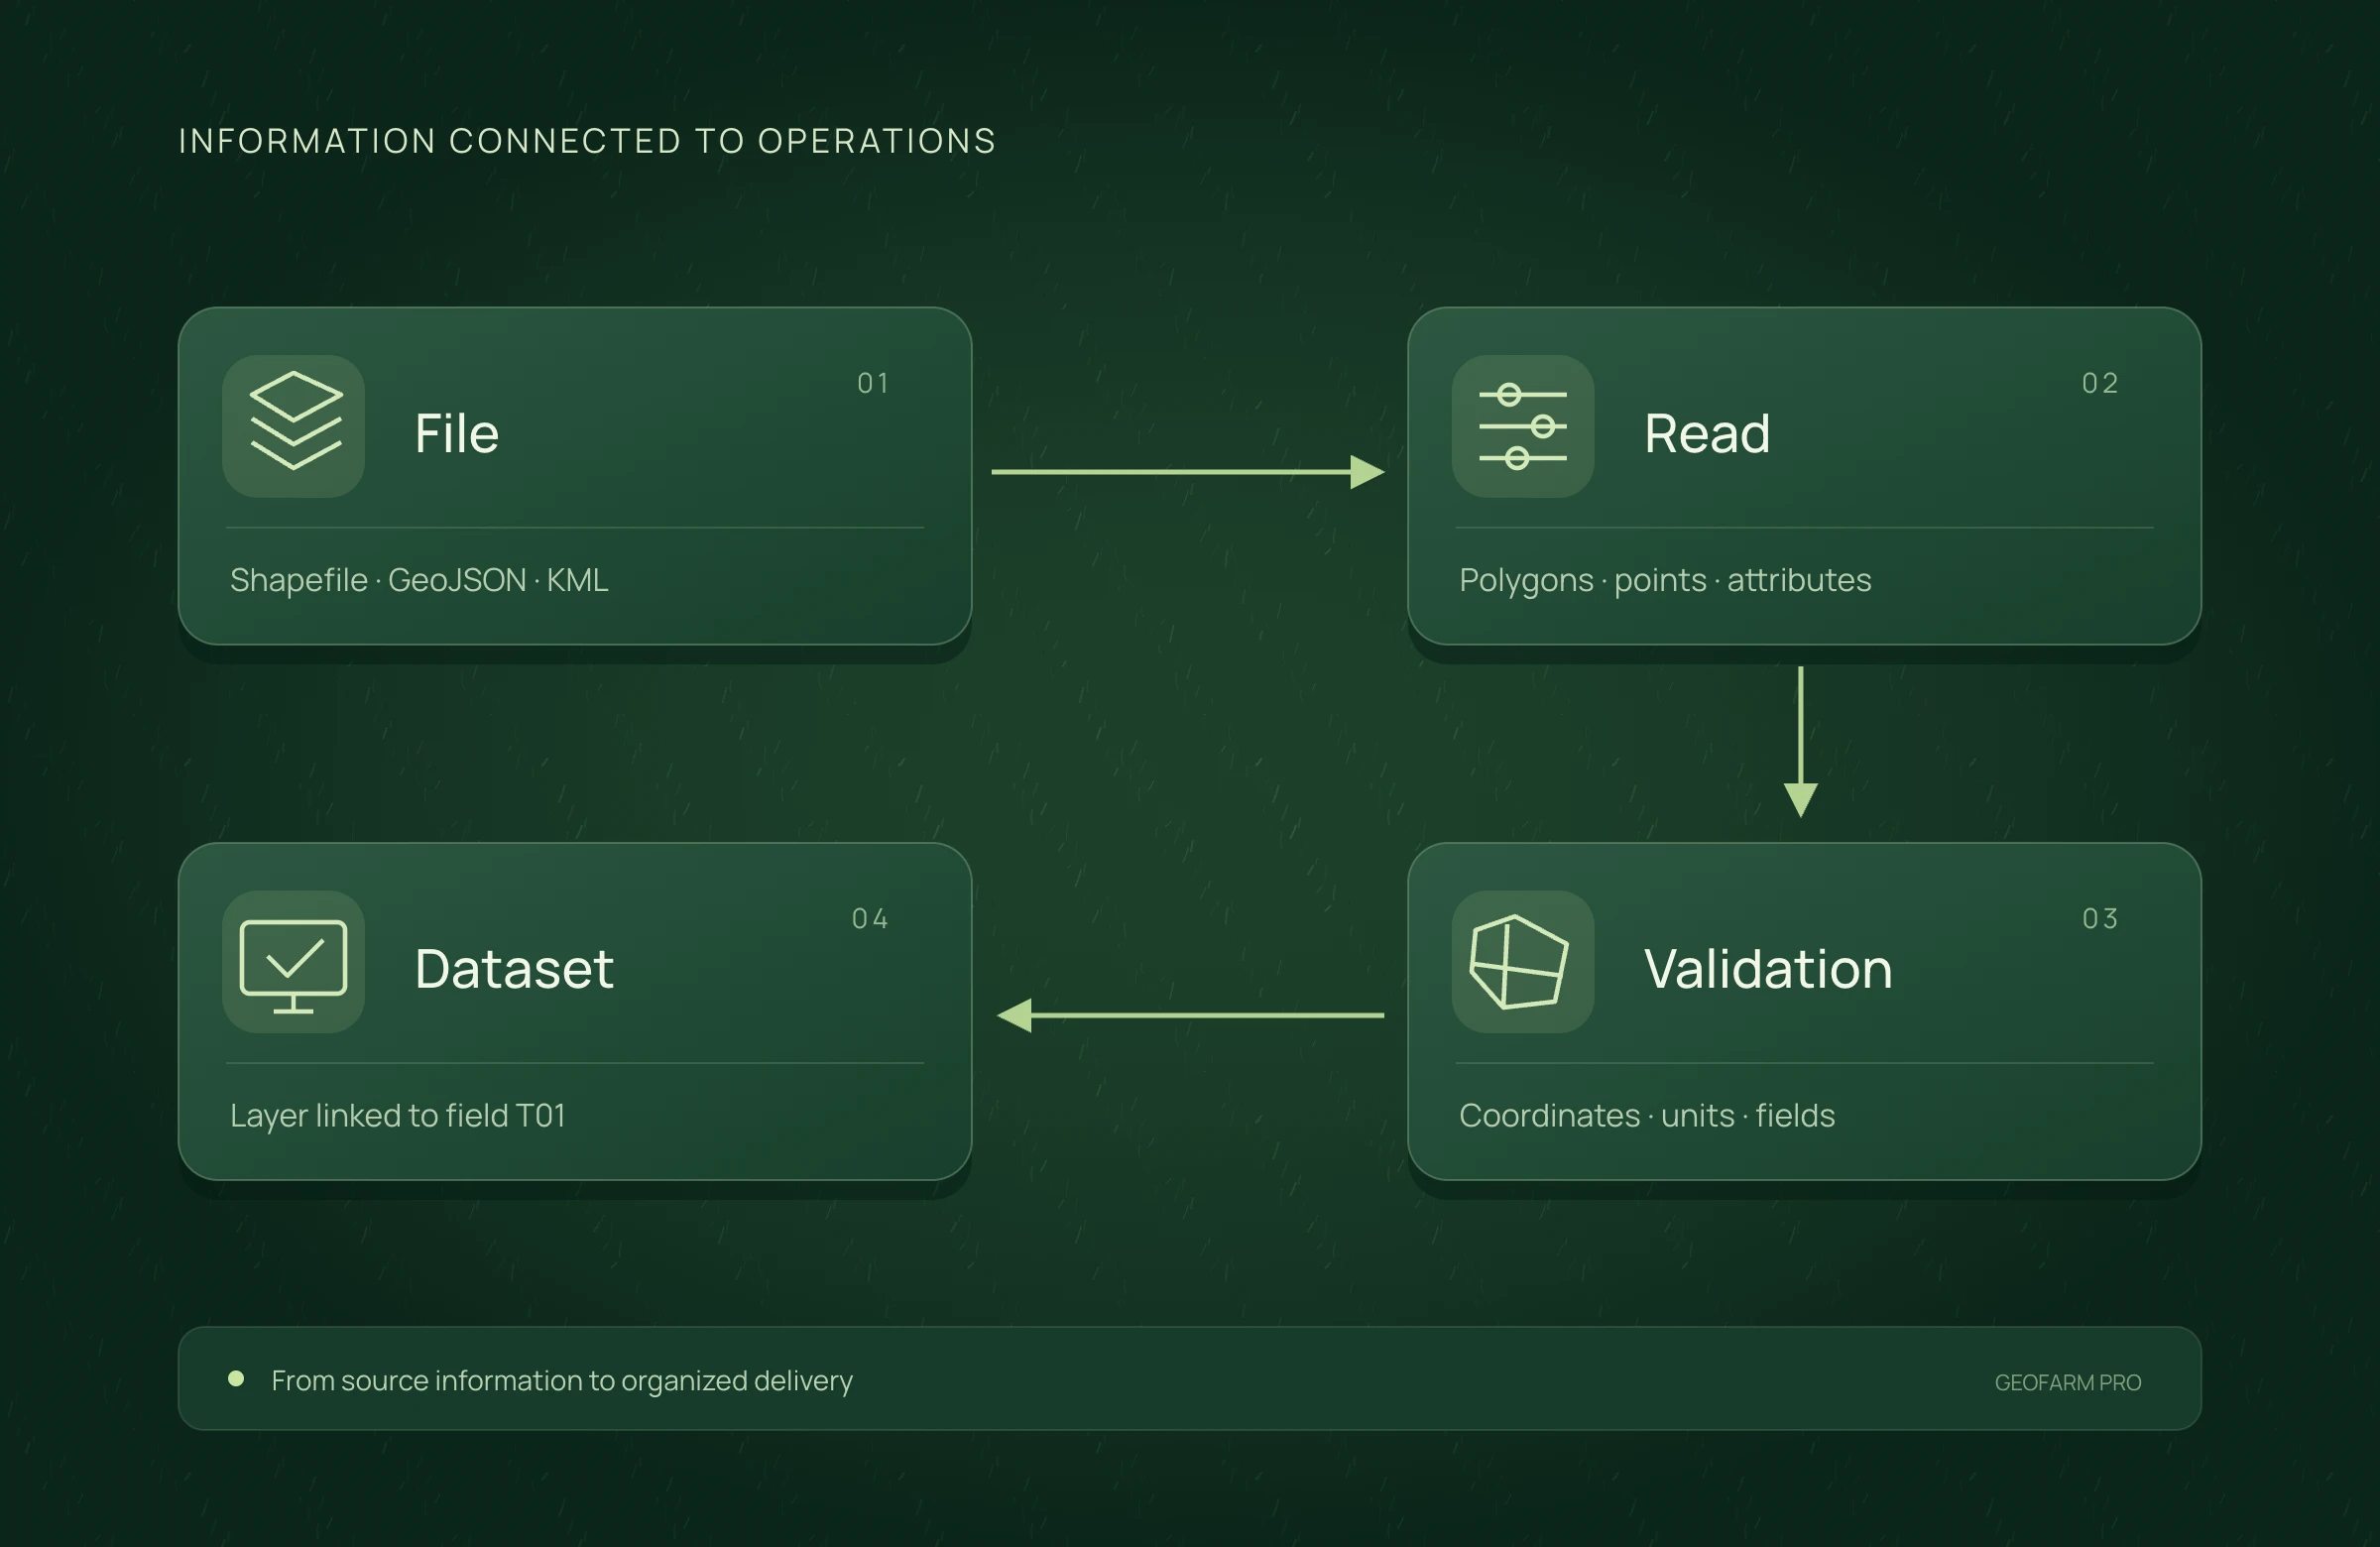Click the step number 01
The width and height of the screenshot is (2380, 1547).
873,383
